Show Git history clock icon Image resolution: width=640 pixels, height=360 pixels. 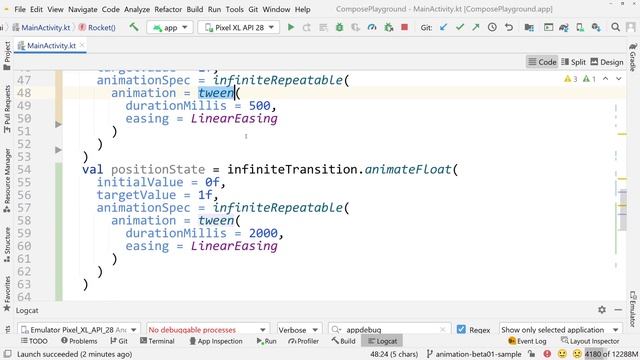pos(492,27)
